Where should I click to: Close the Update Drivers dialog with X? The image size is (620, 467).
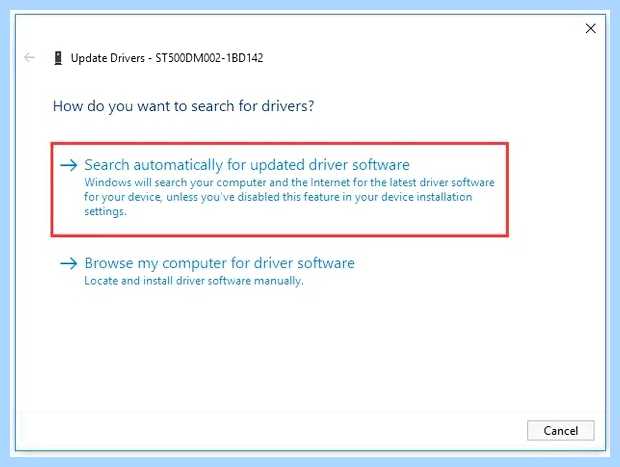click(x=590, y=28)
